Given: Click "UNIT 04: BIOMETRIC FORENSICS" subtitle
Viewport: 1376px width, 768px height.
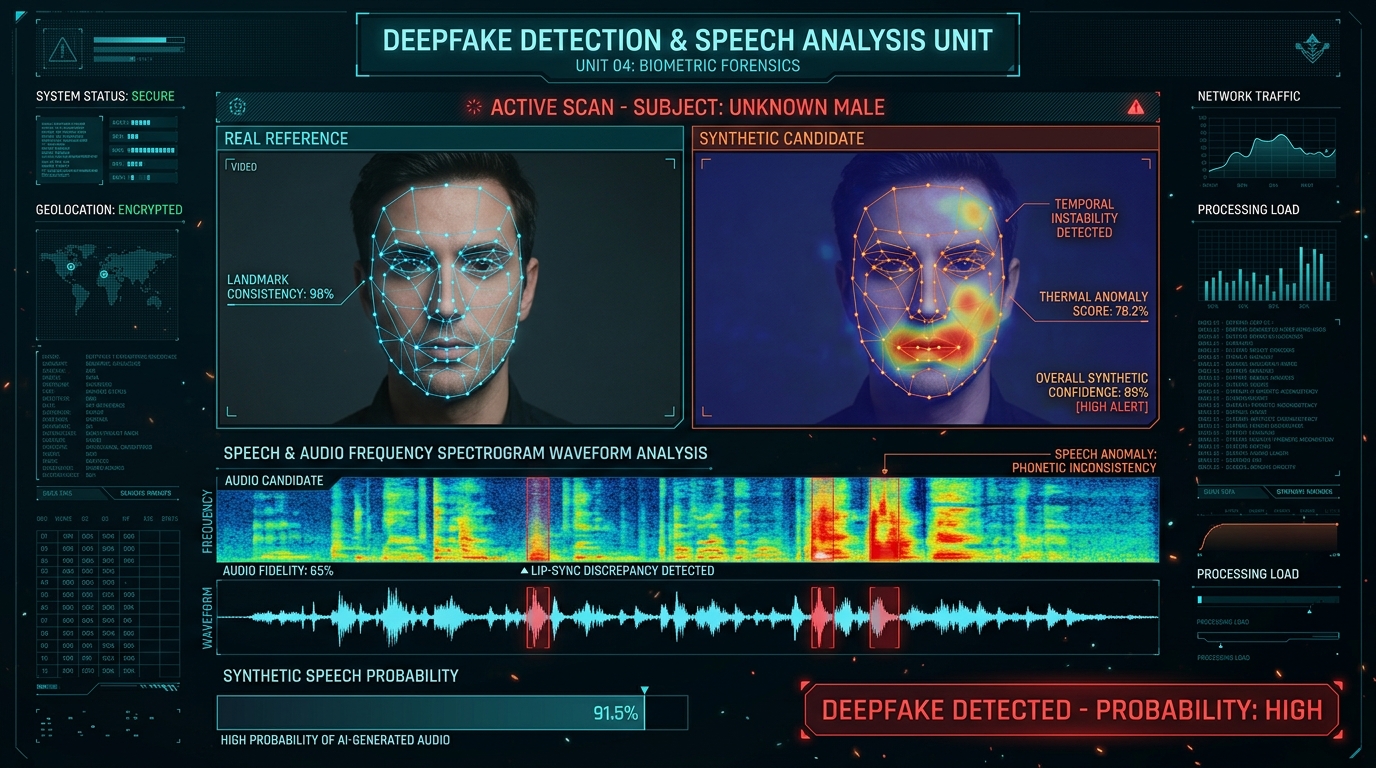Looking at the screenshot, I should click(x=688, y=66).
